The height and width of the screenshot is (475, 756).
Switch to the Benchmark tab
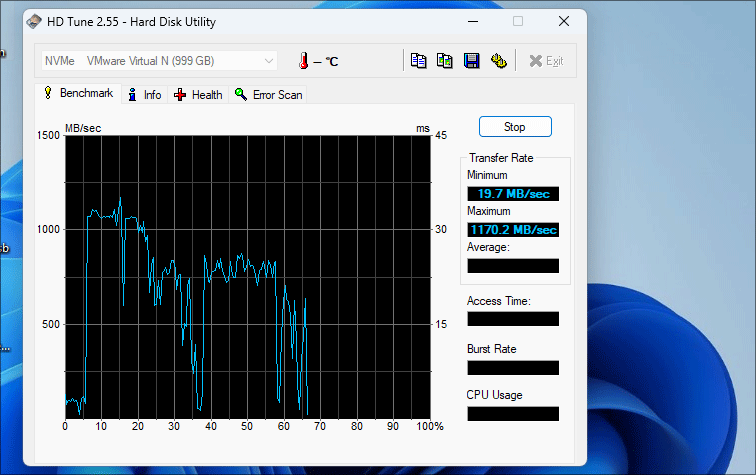(x=78, y=93)
